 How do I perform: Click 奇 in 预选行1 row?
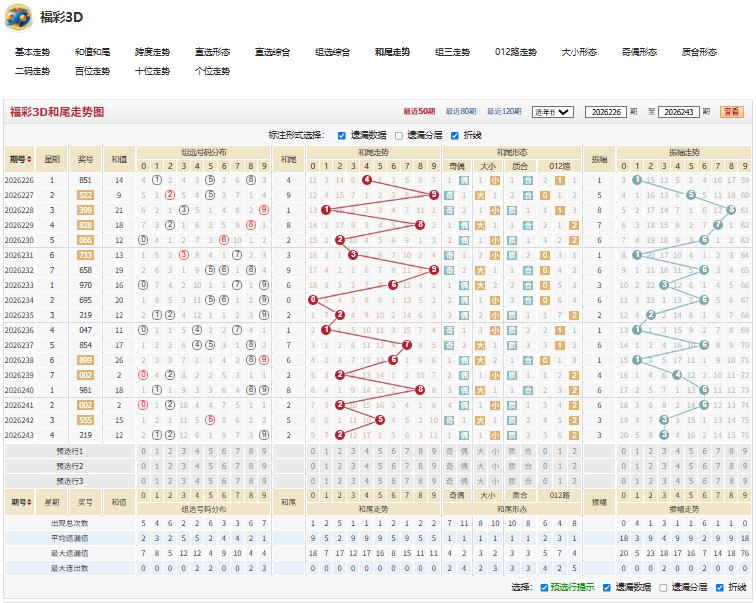tap(449, 452)
